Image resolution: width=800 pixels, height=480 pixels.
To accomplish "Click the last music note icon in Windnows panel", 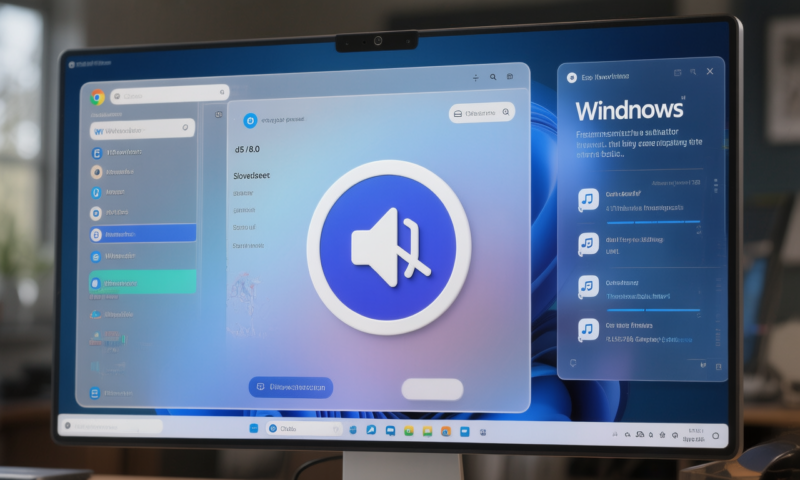I will coord(588,330).
